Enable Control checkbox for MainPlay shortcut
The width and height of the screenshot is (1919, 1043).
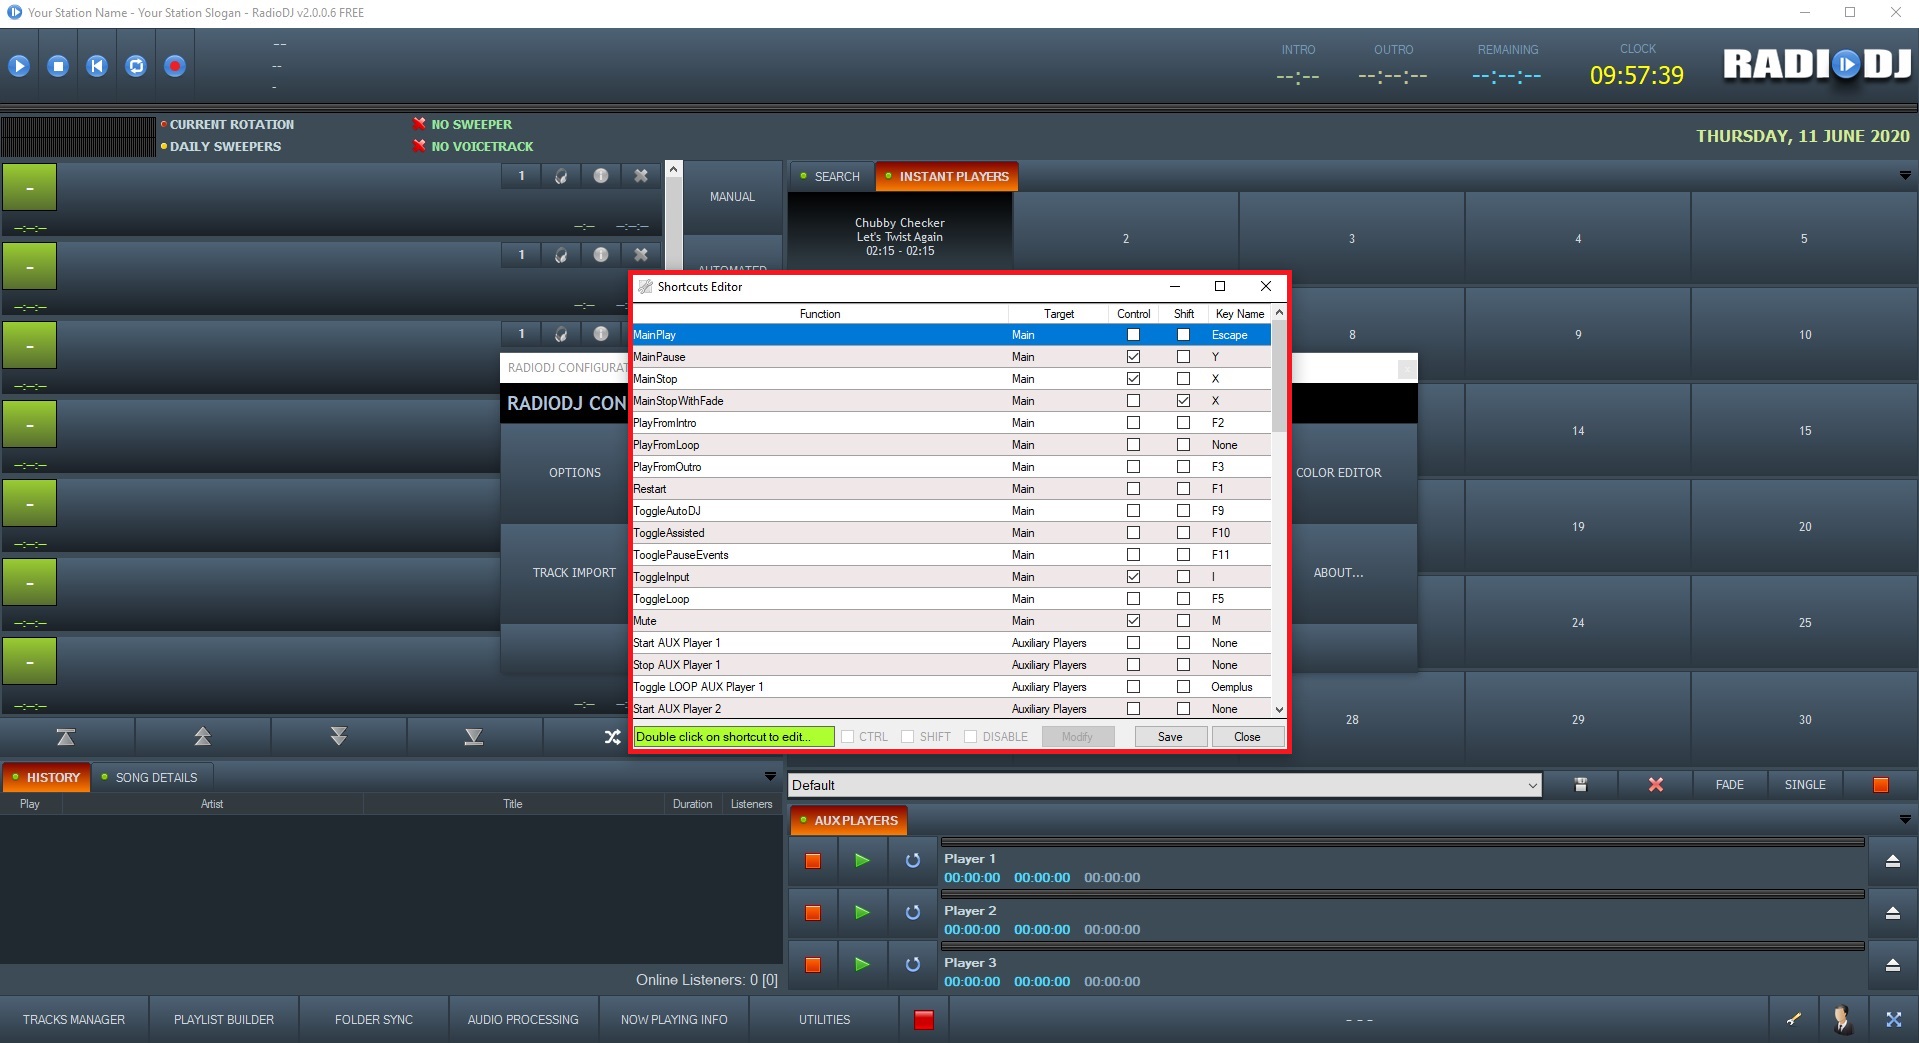(x=1133, y=335)
